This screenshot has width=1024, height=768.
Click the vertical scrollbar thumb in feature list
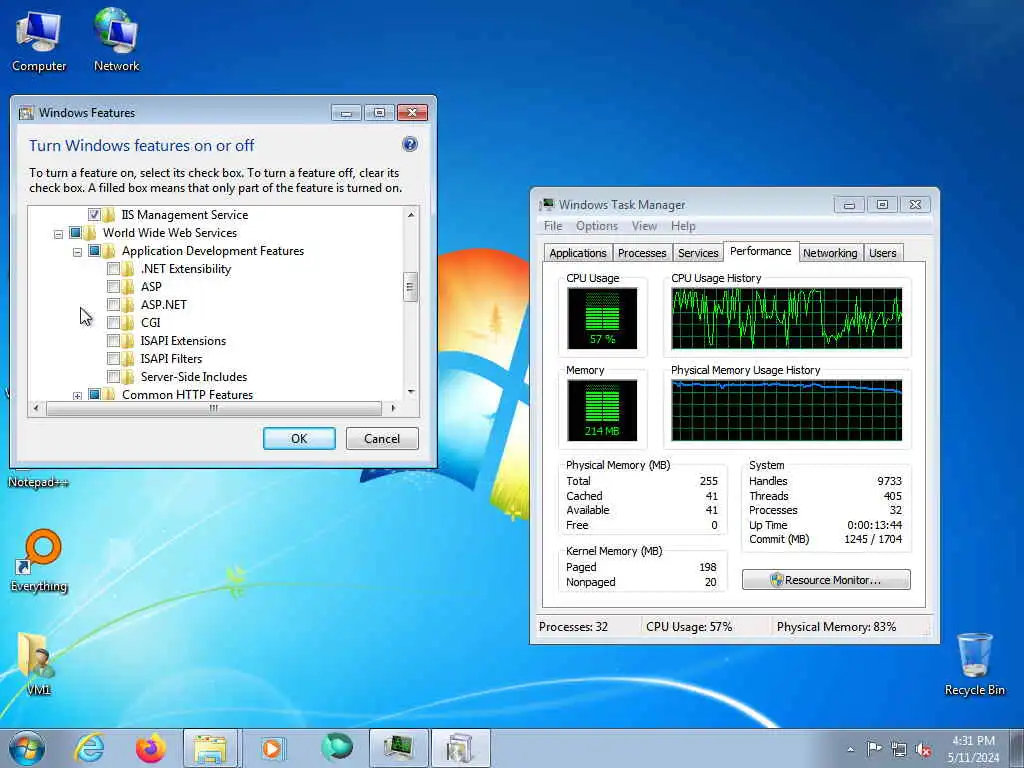(411, 287)
